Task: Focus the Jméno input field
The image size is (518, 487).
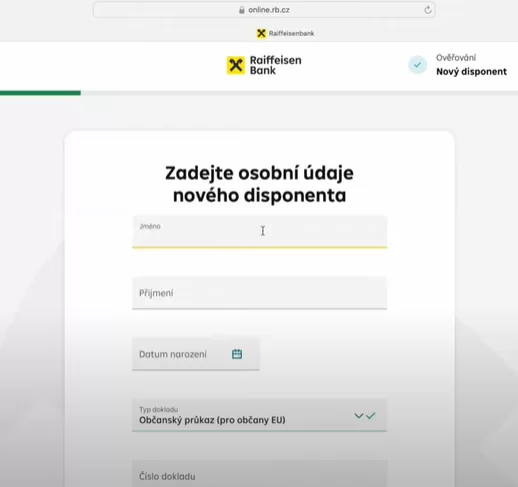Action: (259, 232)
